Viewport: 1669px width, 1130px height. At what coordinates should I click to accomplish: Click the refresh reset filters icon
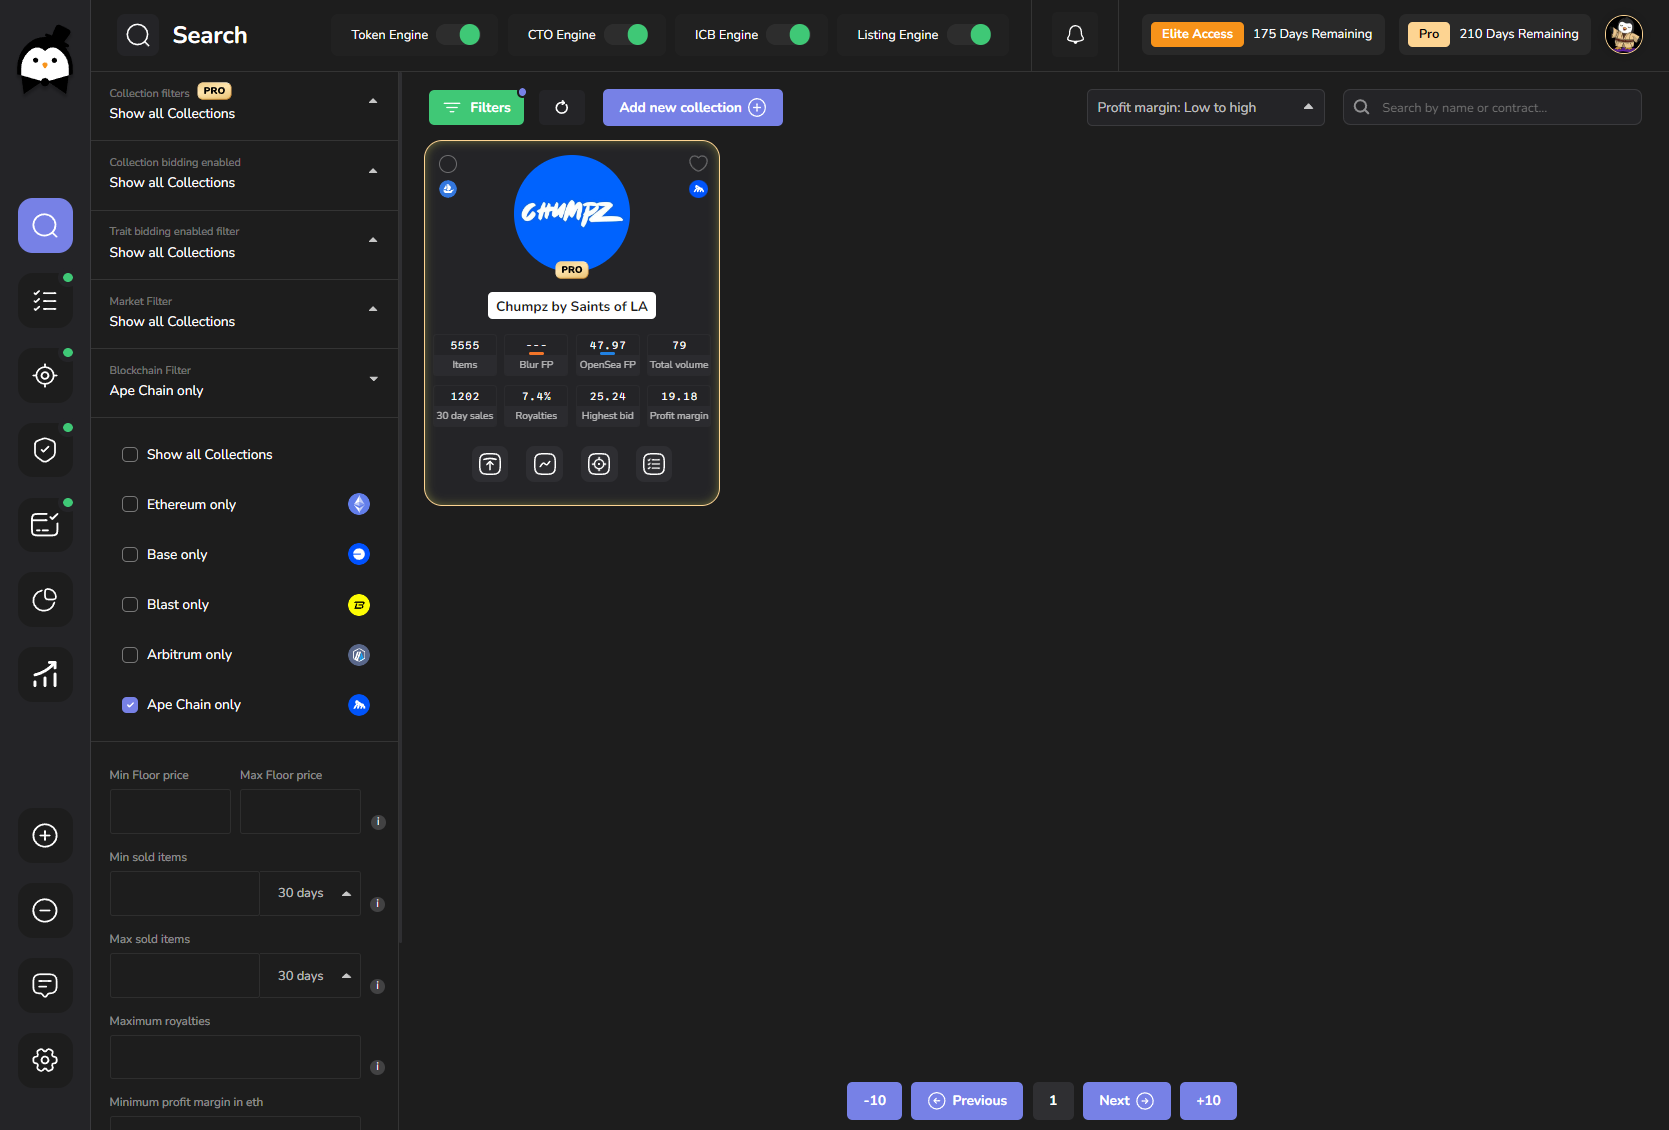562,107
